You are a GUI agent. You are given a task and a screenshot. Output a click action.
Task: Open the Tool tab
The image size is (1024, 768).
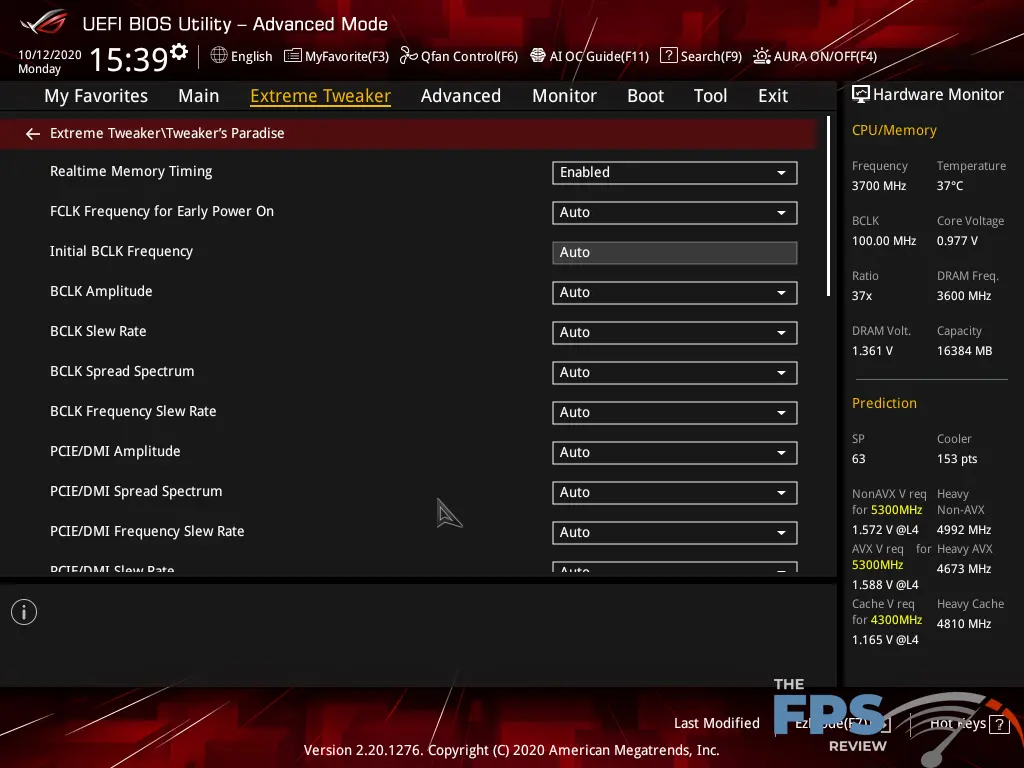(x=711, y=96)
